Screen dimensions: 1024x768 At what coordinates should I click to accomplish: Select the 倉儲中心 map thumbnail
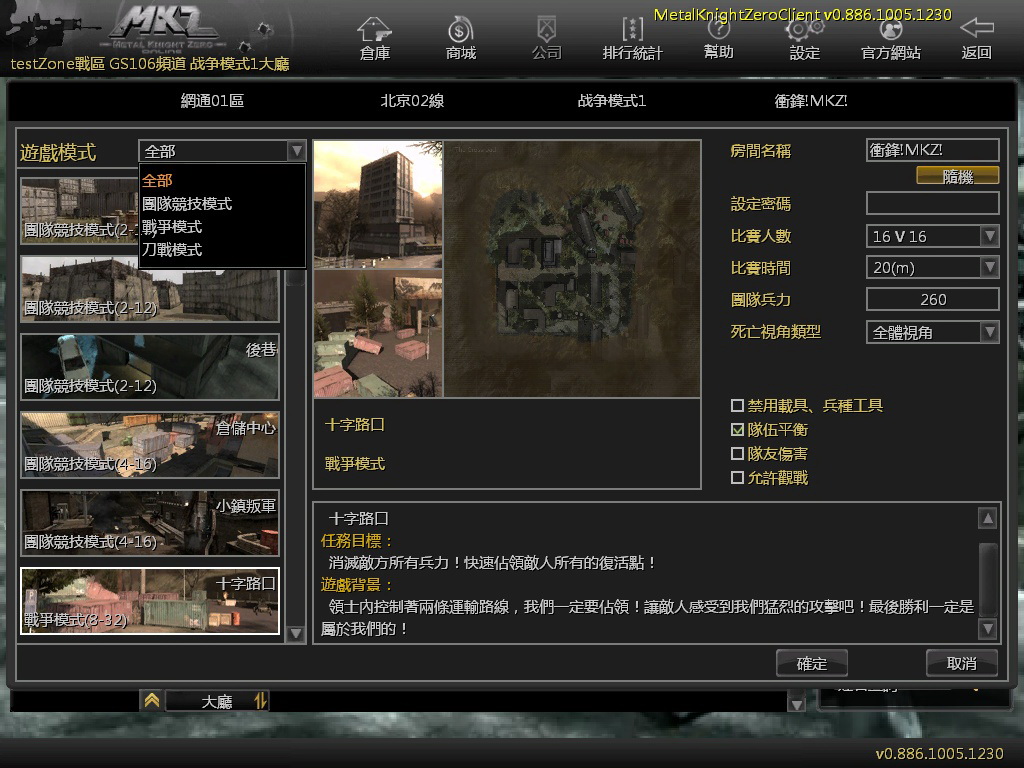pyautogui.click(x=149, y=445)
